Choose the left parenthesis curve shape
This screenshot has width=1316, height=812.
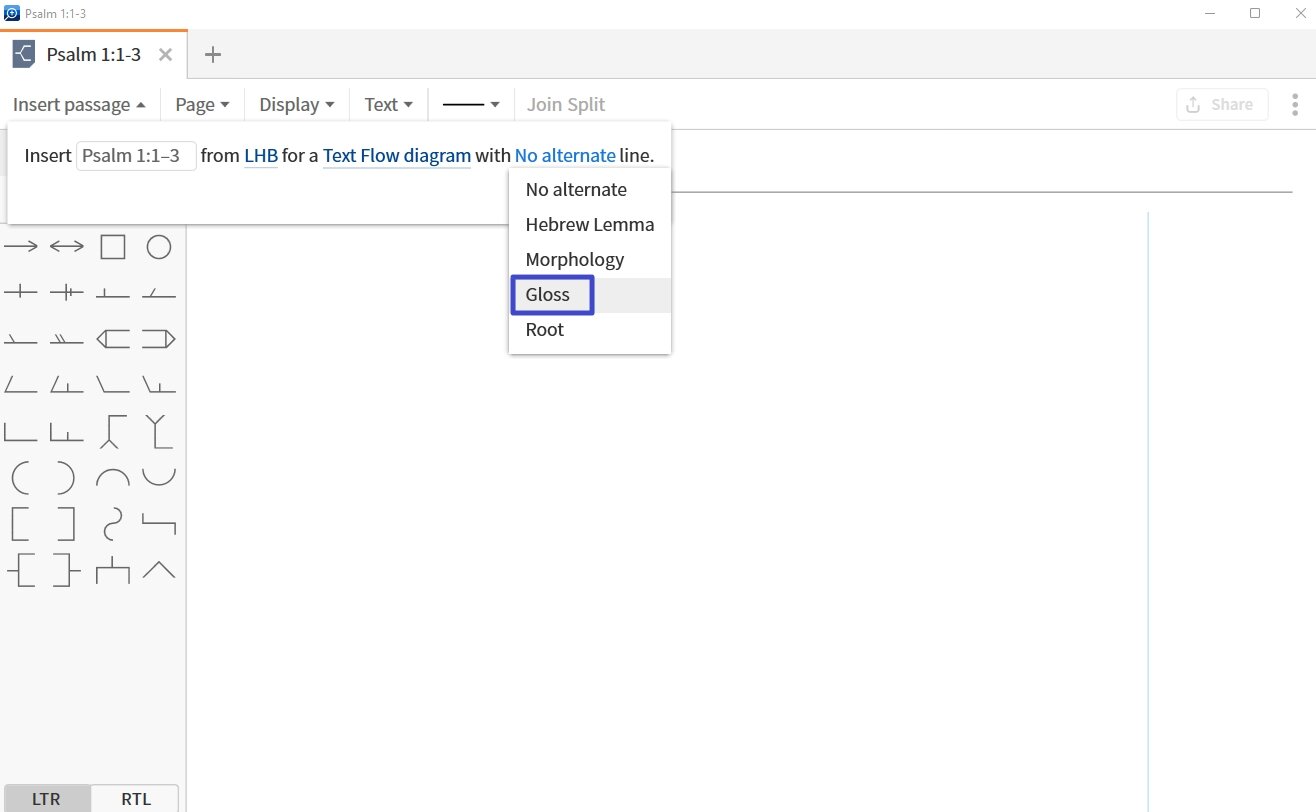point(21,478)
